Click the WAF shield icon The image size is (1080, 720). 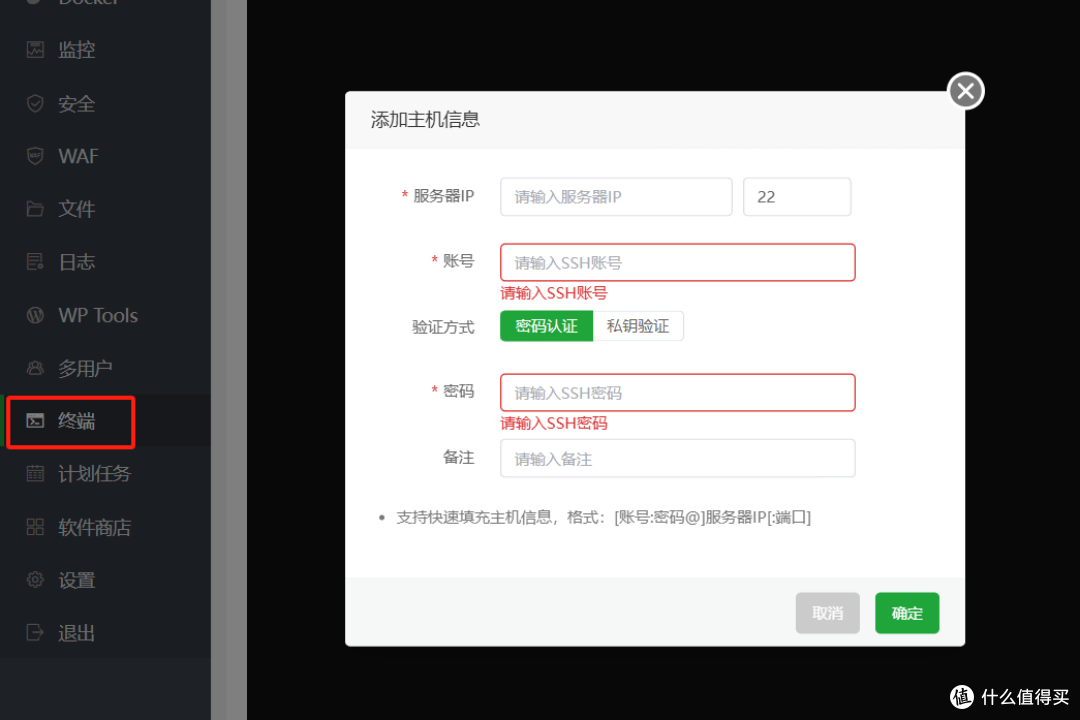click(x=35, y=156)
